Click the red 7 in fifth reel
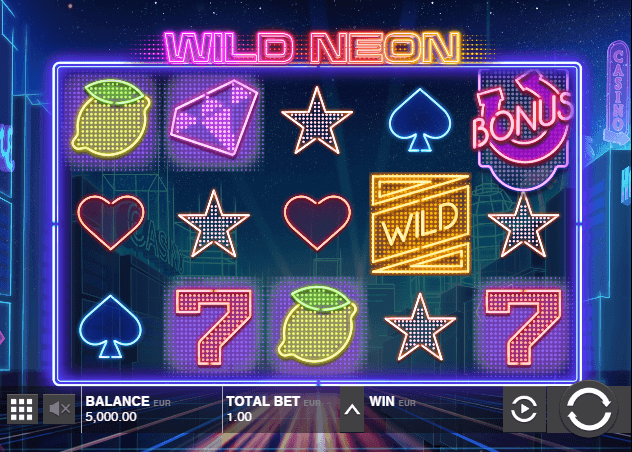This screenshot has width=632, height=452. click(523, 327)
